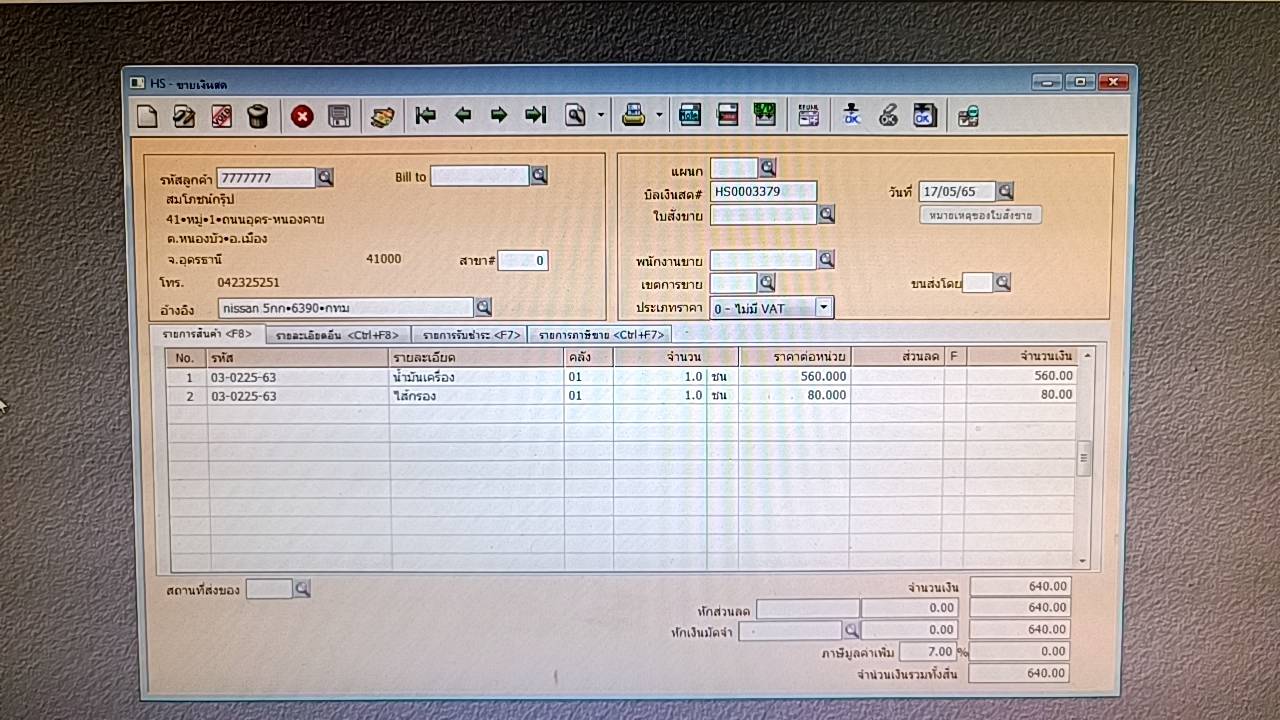Screen dimensions: 1280x720
Task: Click the amount cell 560.00
Action: (1021, 376)
